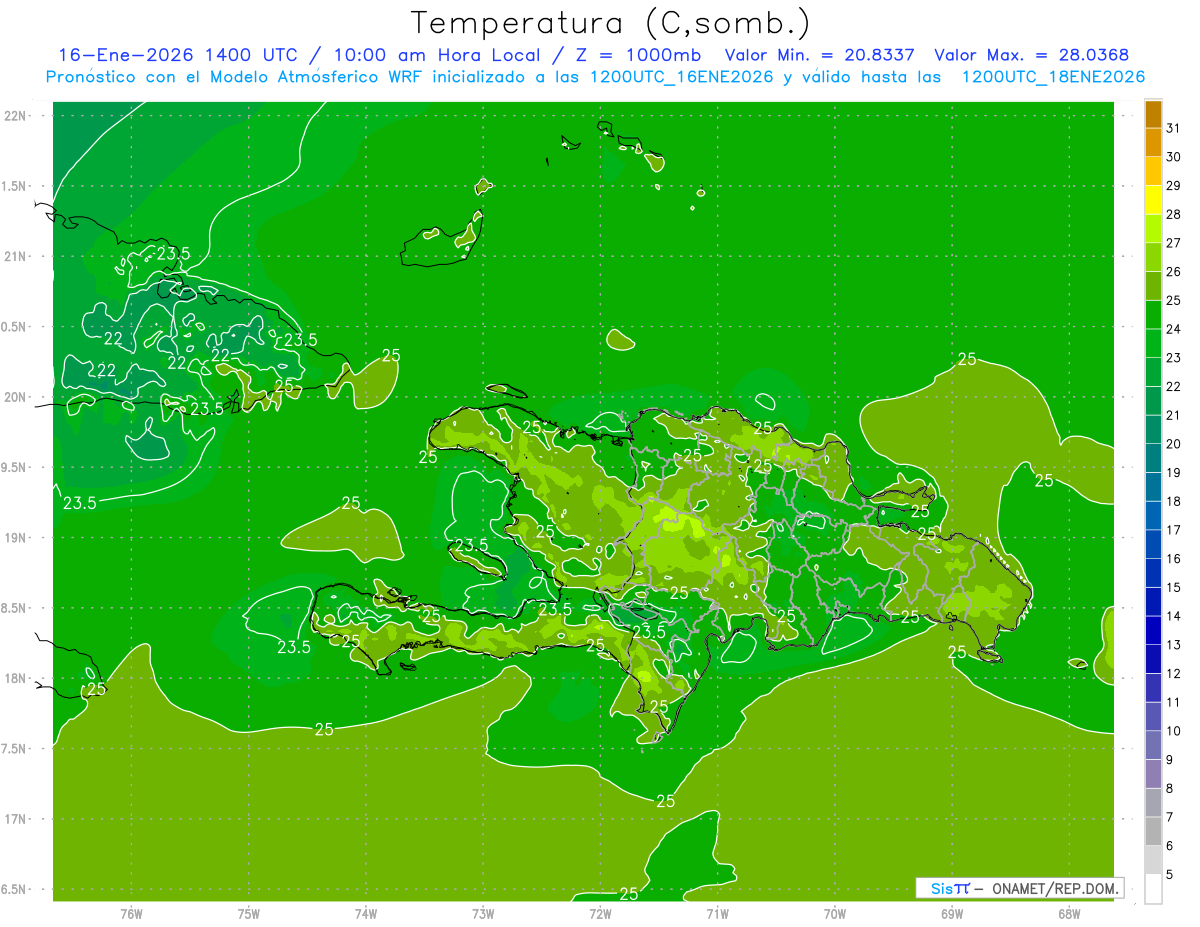This screenshot has width=1200, height=927.
Task: Select the "Valor Max. = 28.0368" value
Action: pyautogui.click(x=1031, y=55)
